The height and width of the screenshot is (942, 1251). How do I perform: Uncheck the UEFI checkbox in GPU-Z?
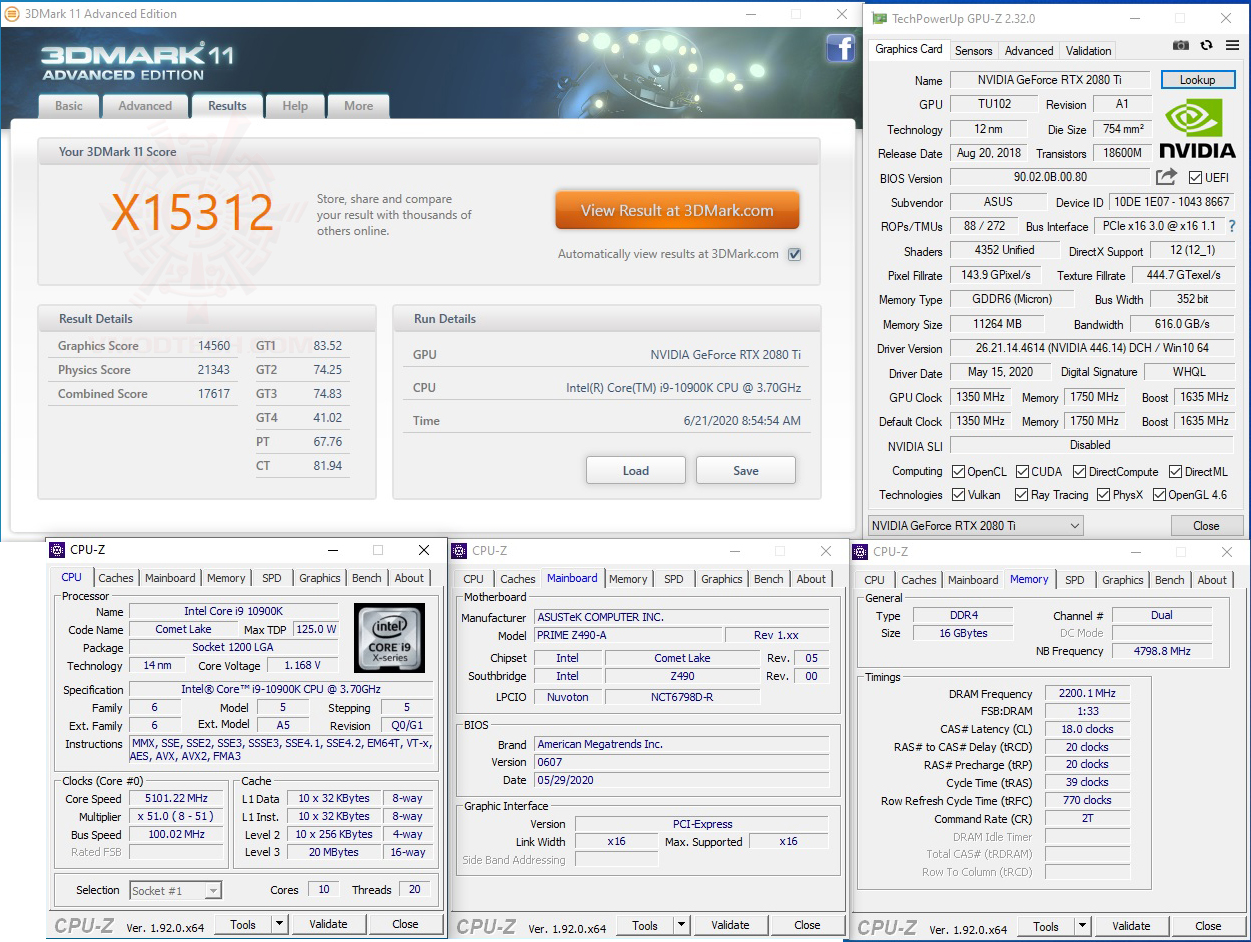pos(1194,178)
